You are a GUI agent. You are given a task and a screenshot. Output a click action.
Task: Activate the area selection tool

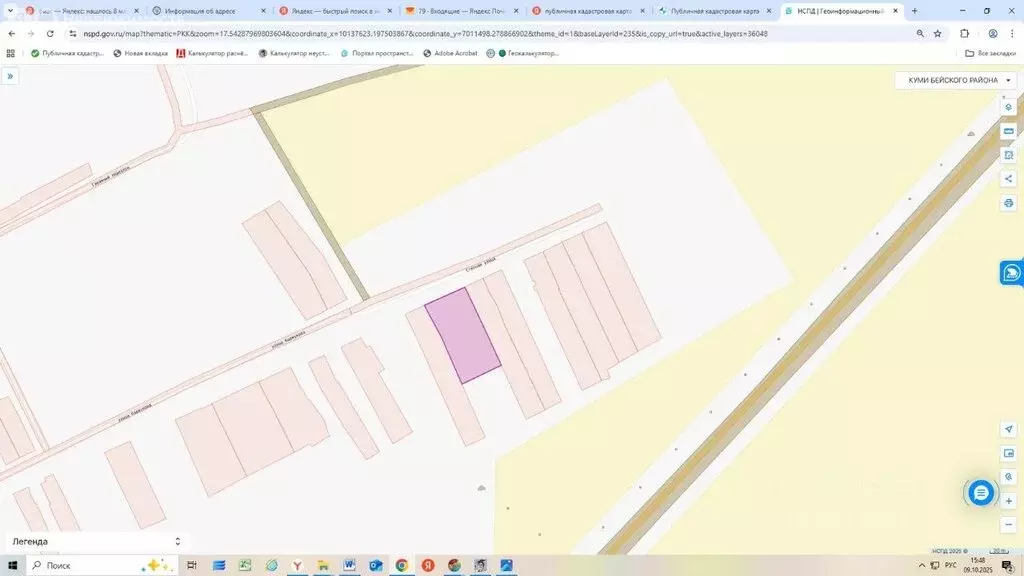click(1008, 155)
